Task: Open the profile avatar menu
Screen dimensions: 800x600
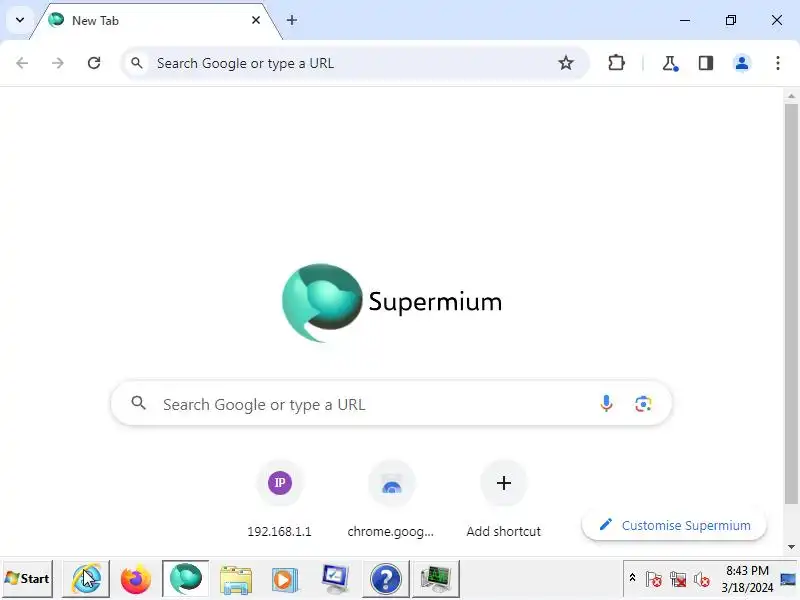Action: click(742, 63)
